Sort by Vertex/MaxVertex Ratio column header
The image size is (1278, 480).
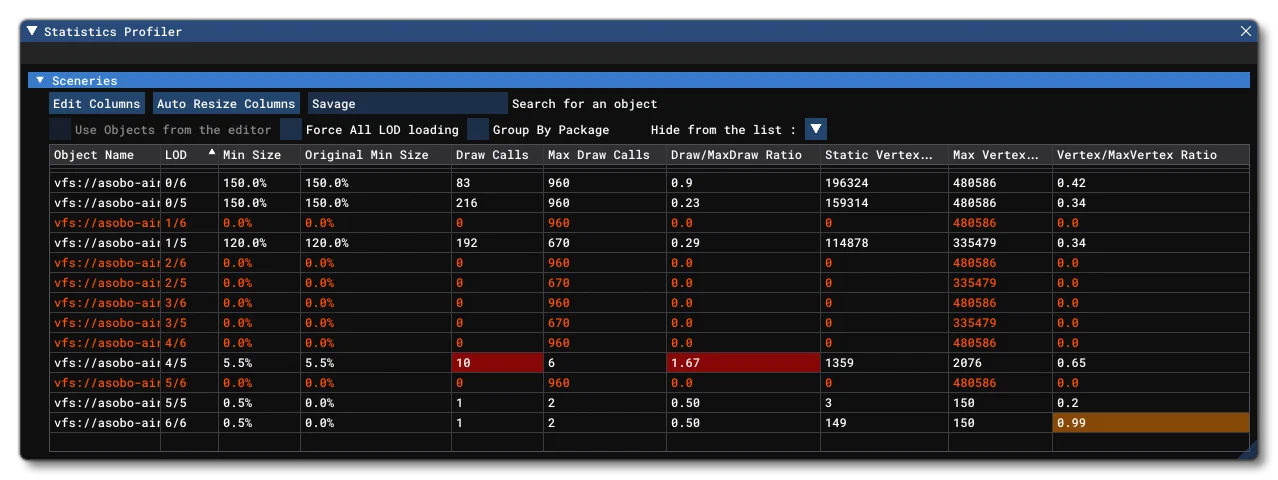point(1151,155)
